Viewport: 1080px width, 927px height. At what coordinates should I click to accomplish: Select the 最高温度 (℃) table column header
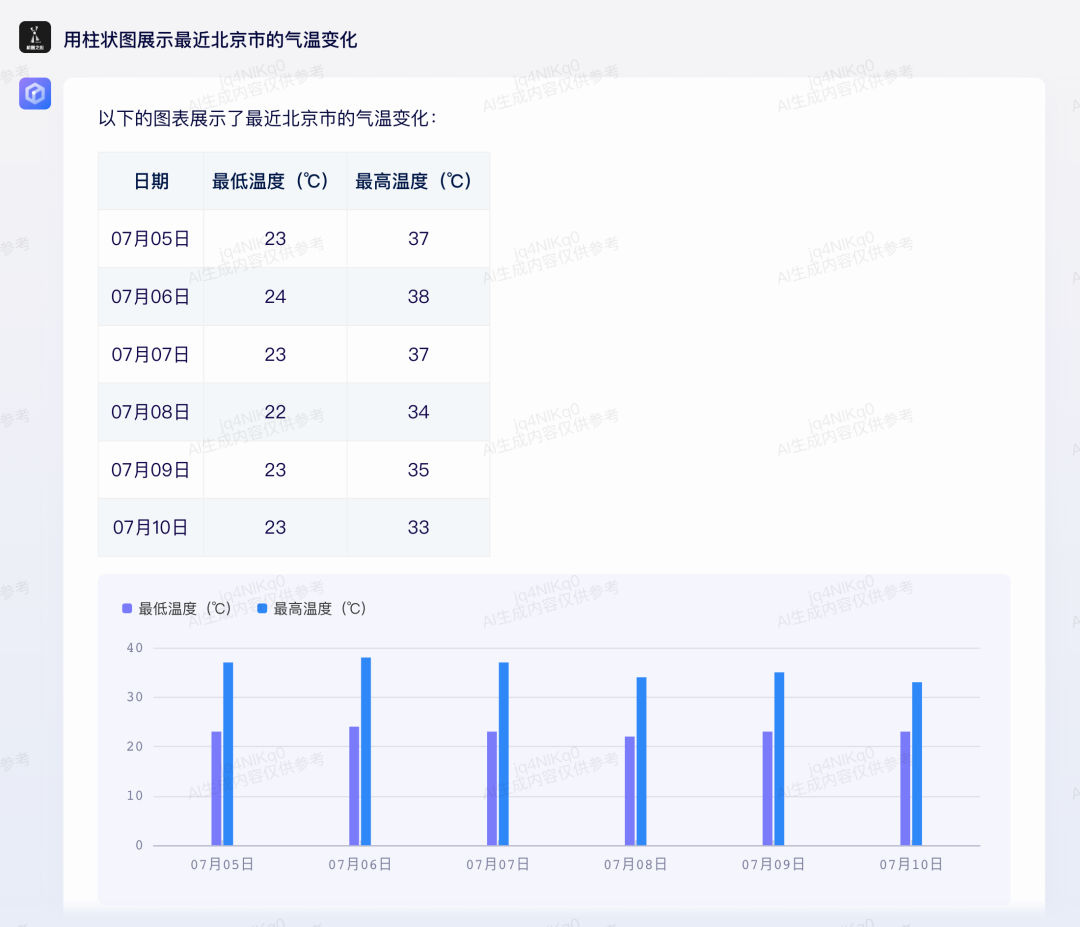tap(418, 181)
